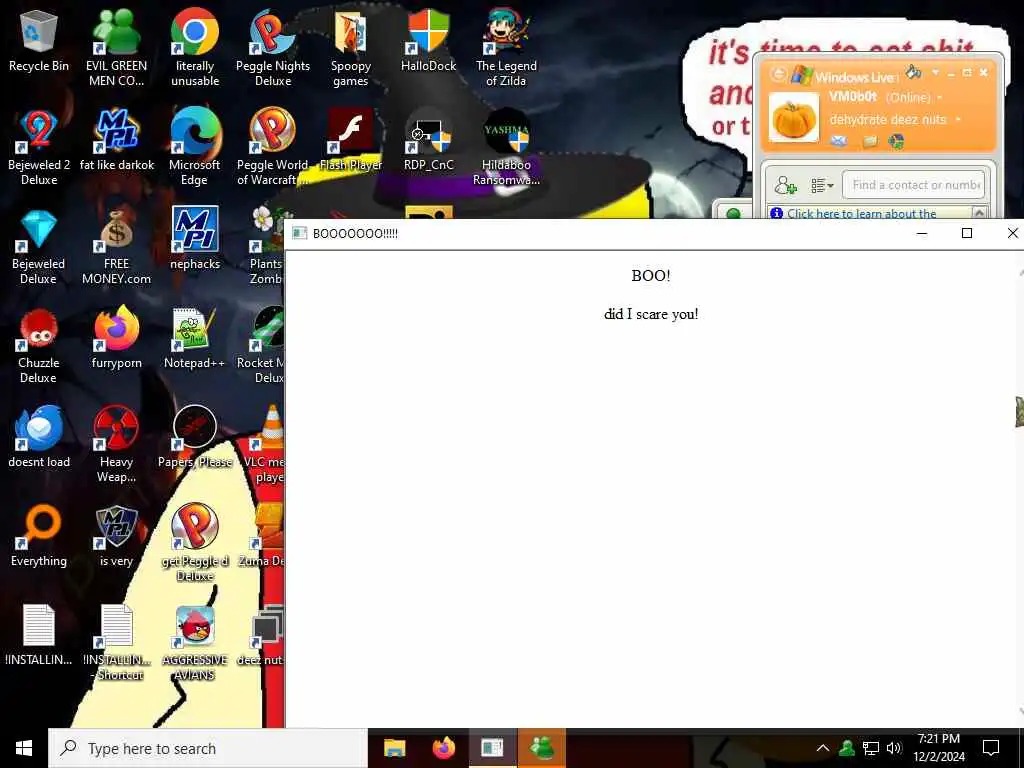Open Notepad++ desktop shortcut
1024x768 pixels.
click(x=195, y=338)
